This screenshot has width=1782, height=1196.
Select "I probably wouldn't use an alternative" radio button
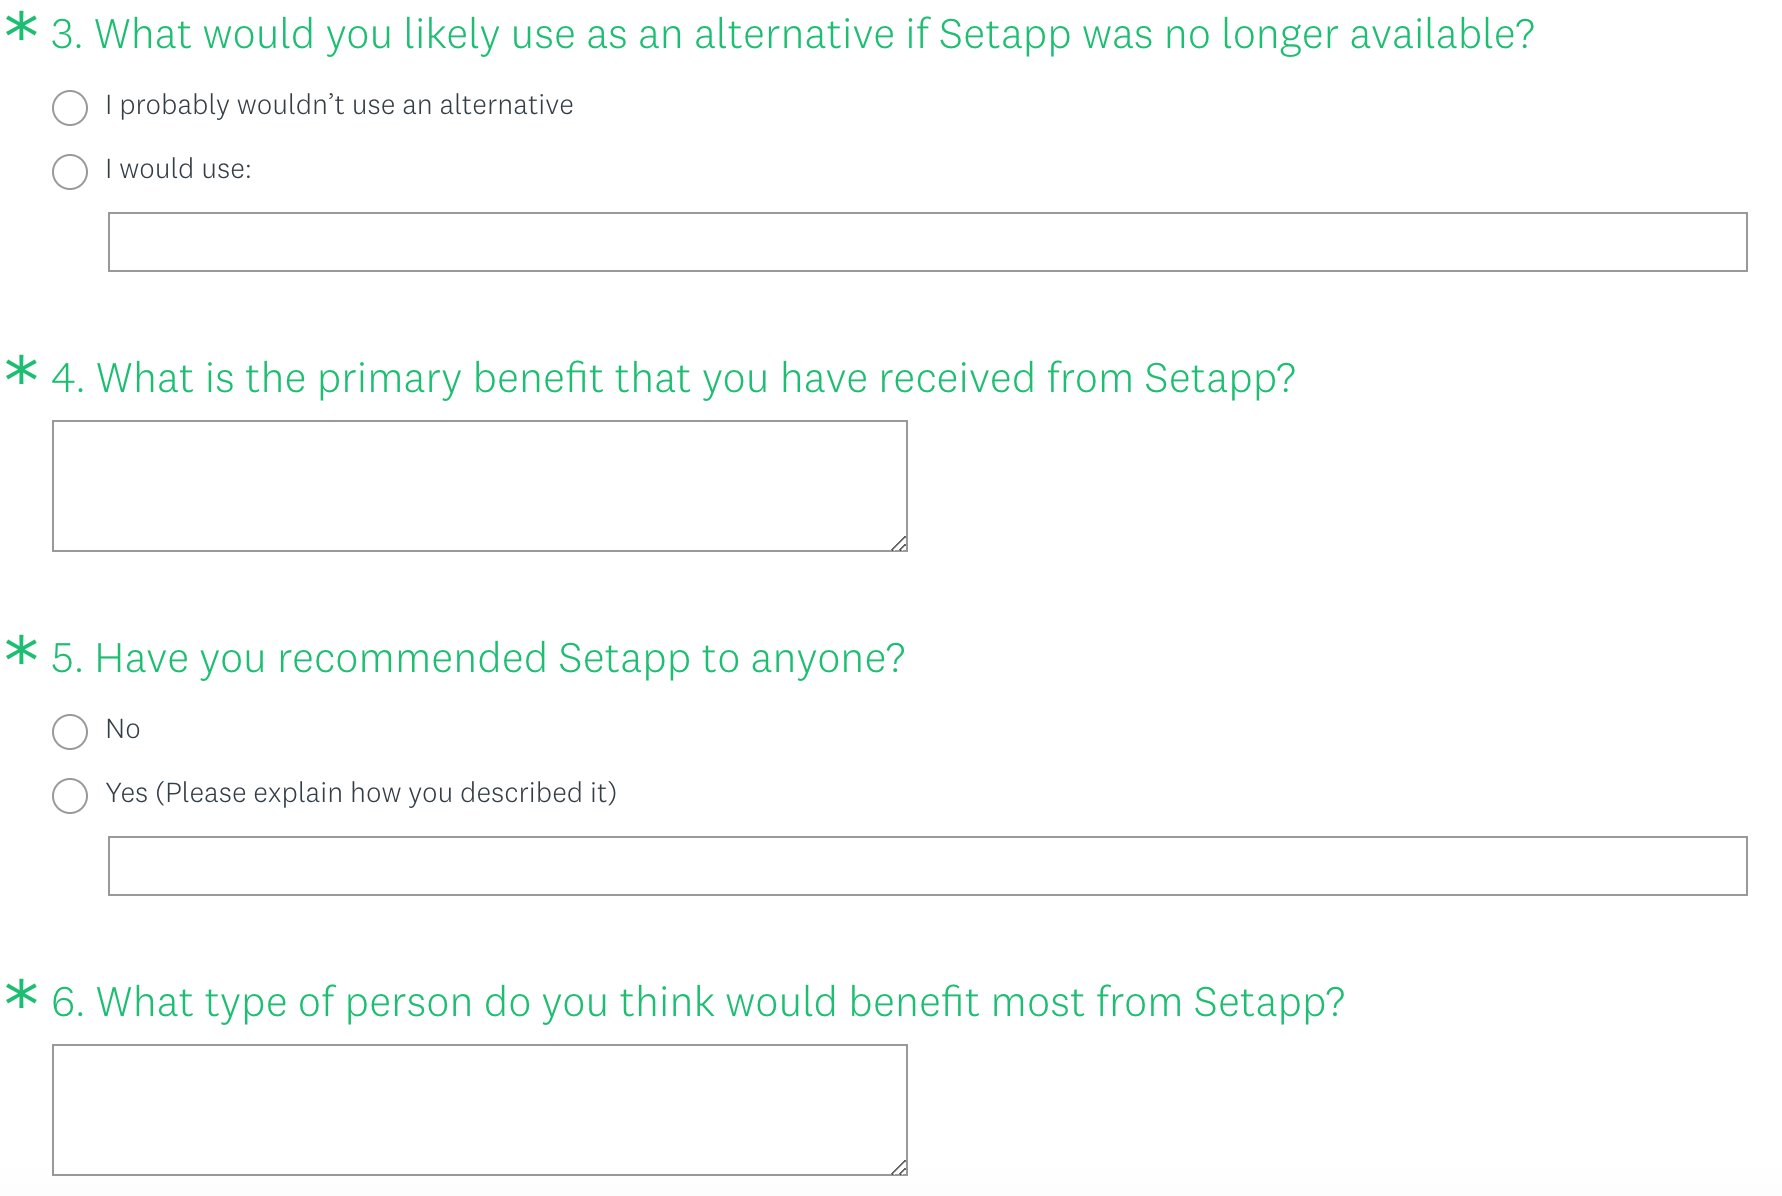[x=70, y=108]
